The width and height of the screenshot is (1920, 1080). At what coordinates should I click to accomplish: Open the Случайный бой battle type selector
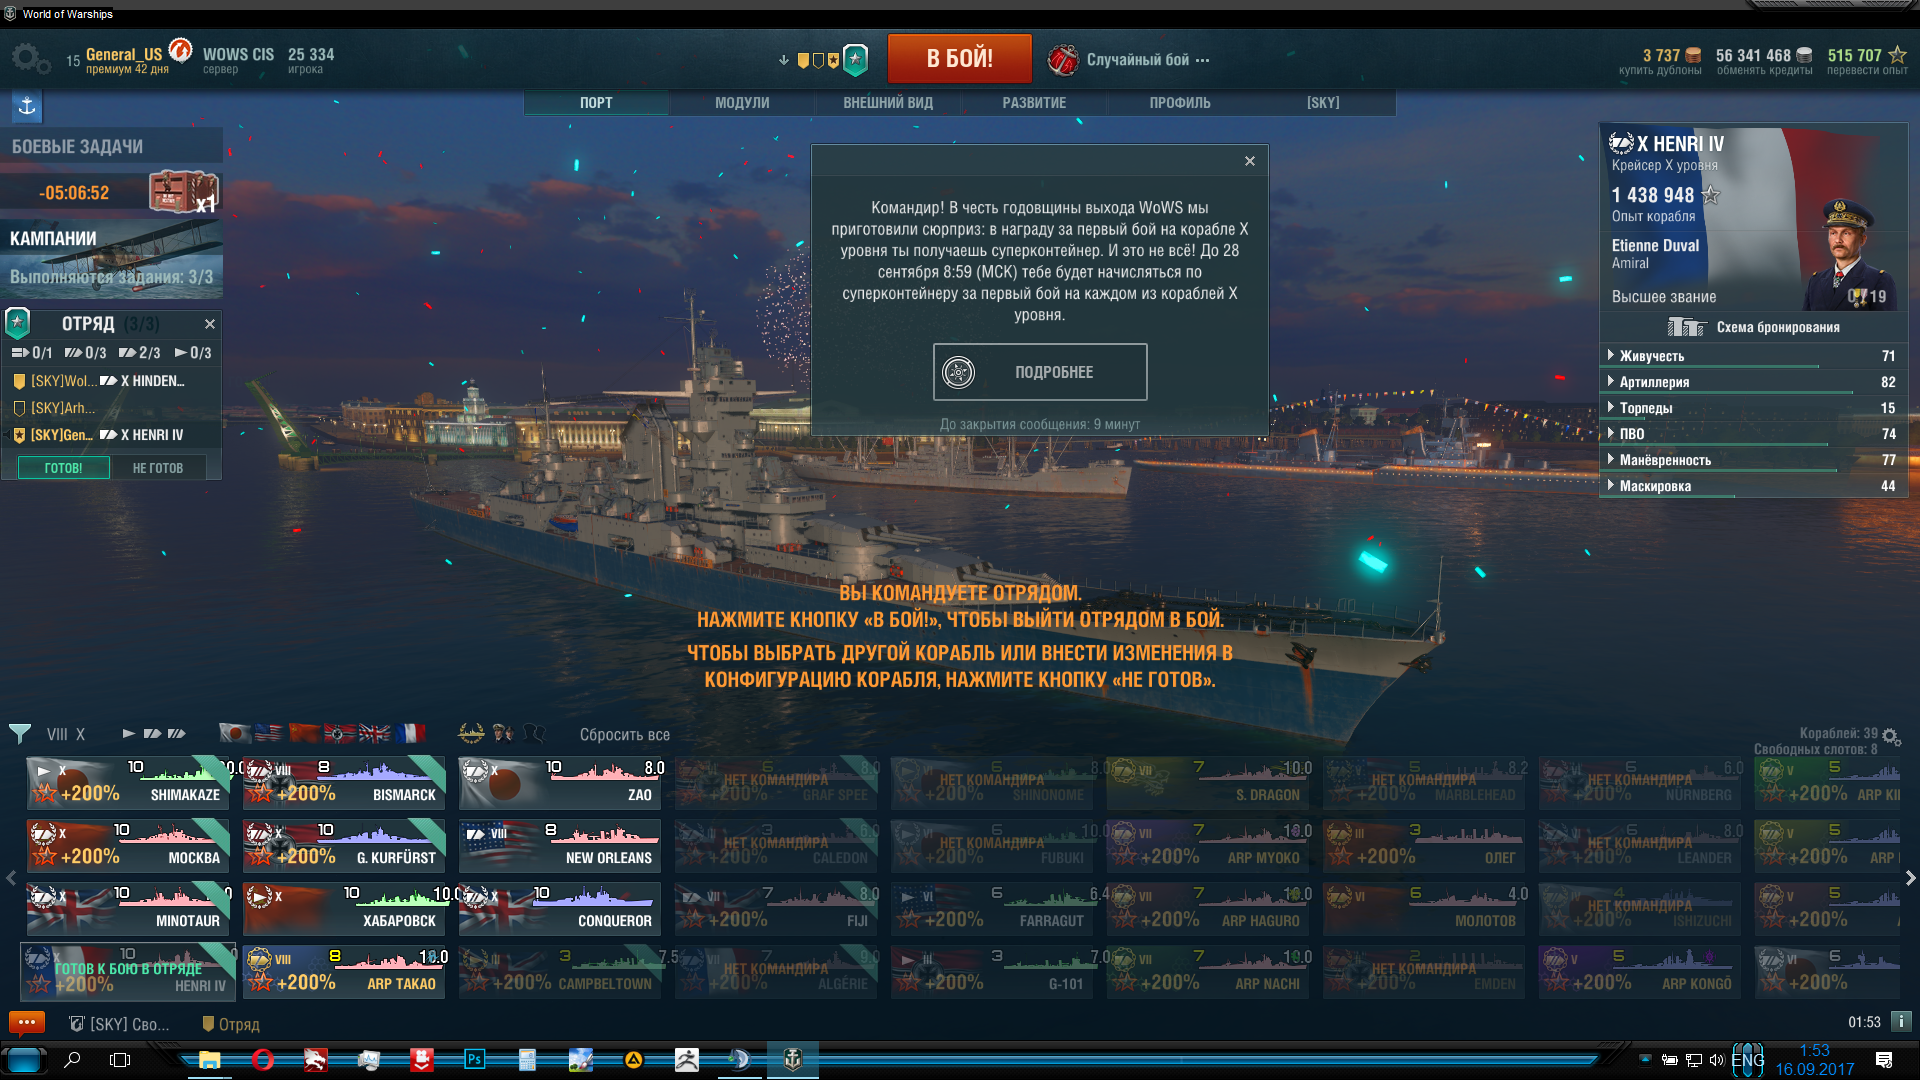coord(1147,60)
